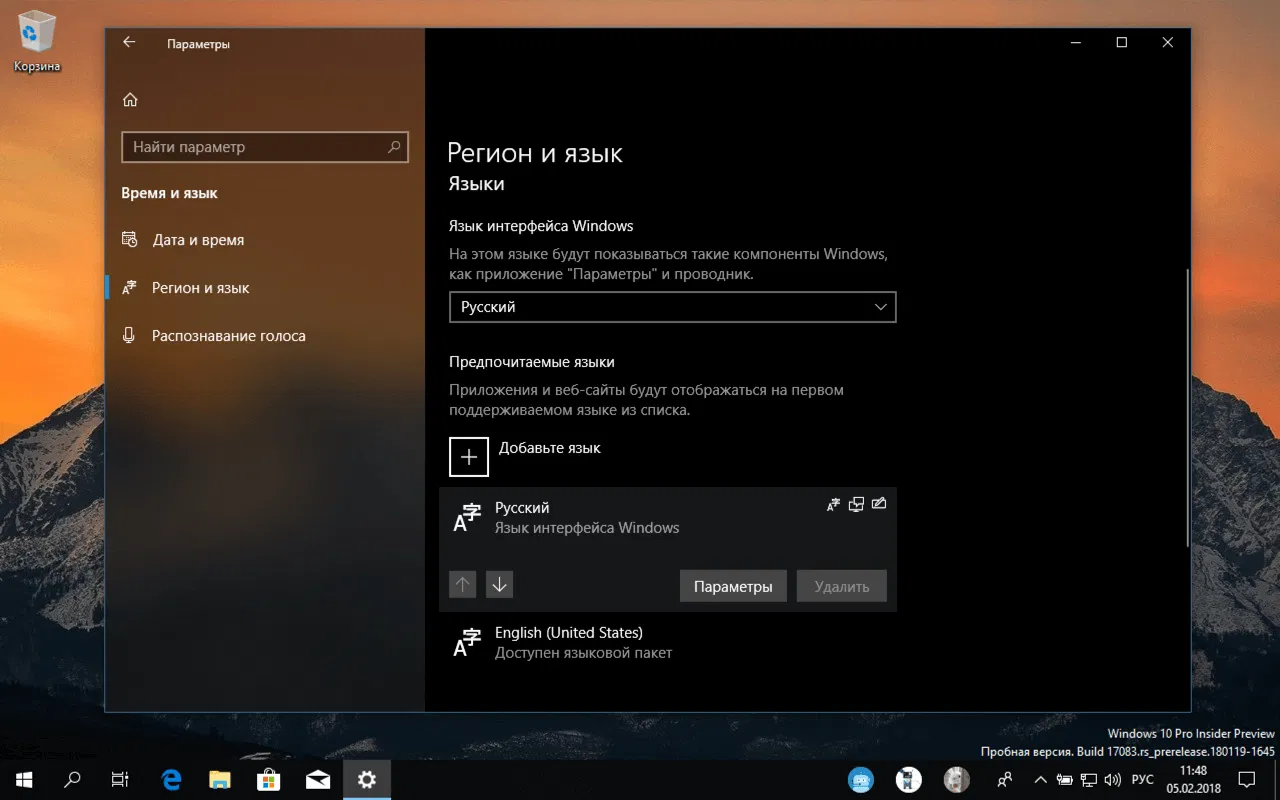
Task: Open the volume icon in system tray
Action: pos(1113,779)
